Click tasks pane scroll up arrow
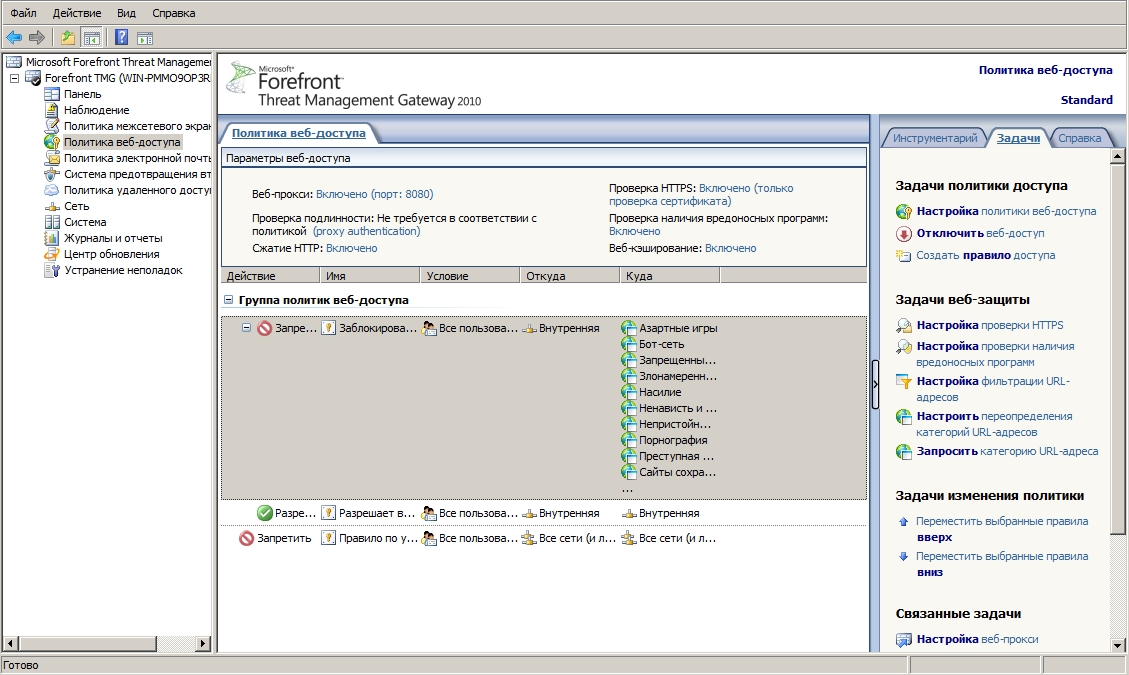The image size is (1129, 675). tap(1117, 156)
